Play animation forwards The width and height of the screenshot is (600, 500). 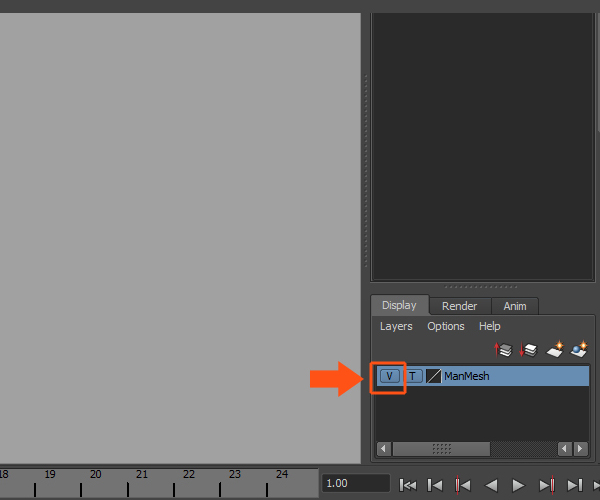(518, 485)
